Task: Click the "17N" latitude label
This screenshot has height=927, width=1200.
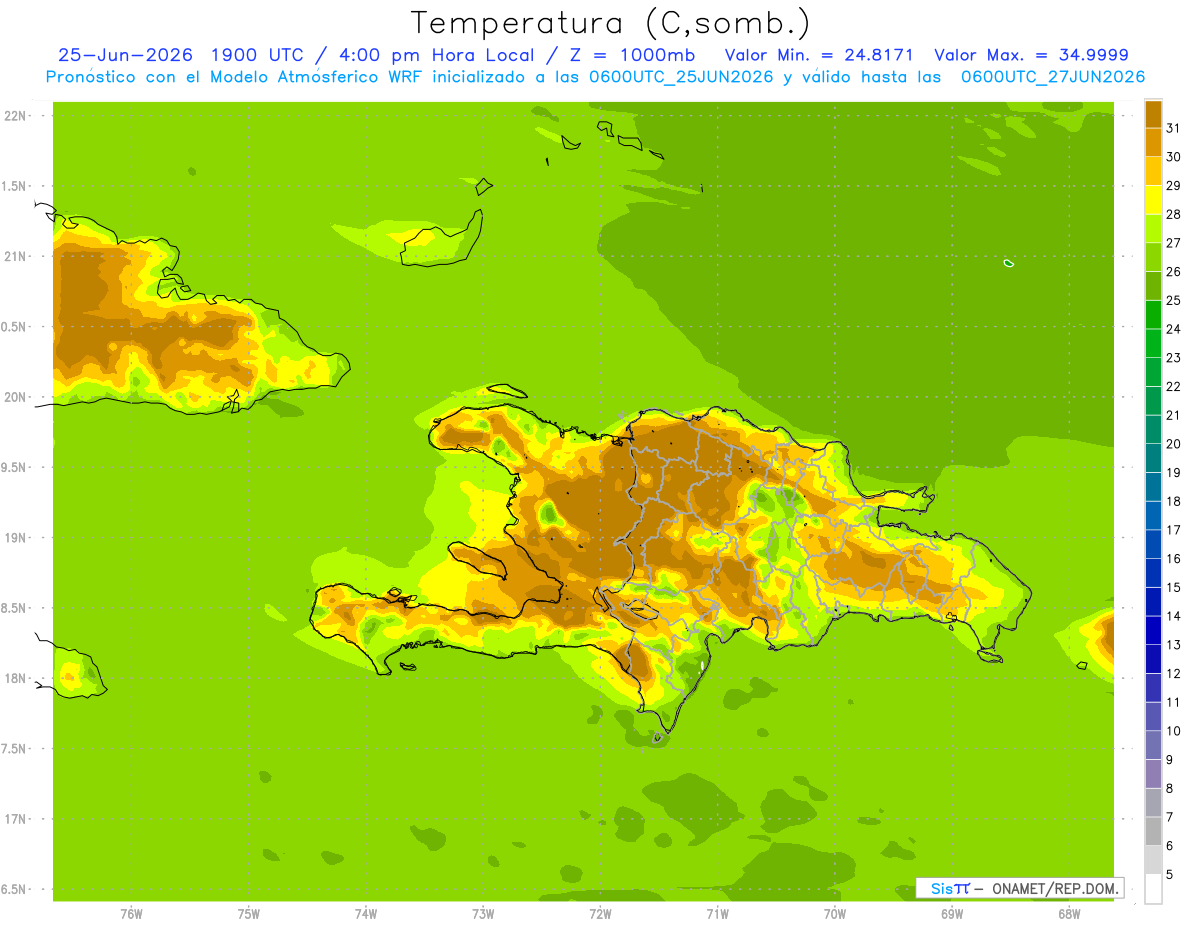Action: click(15, 819)
